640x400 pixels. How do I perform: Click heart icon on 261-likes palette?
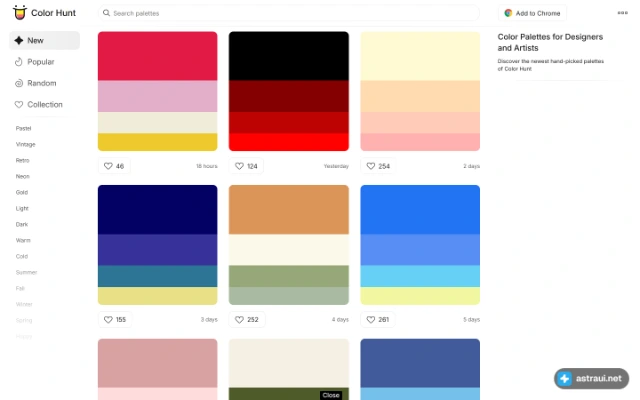coord(371,320)
